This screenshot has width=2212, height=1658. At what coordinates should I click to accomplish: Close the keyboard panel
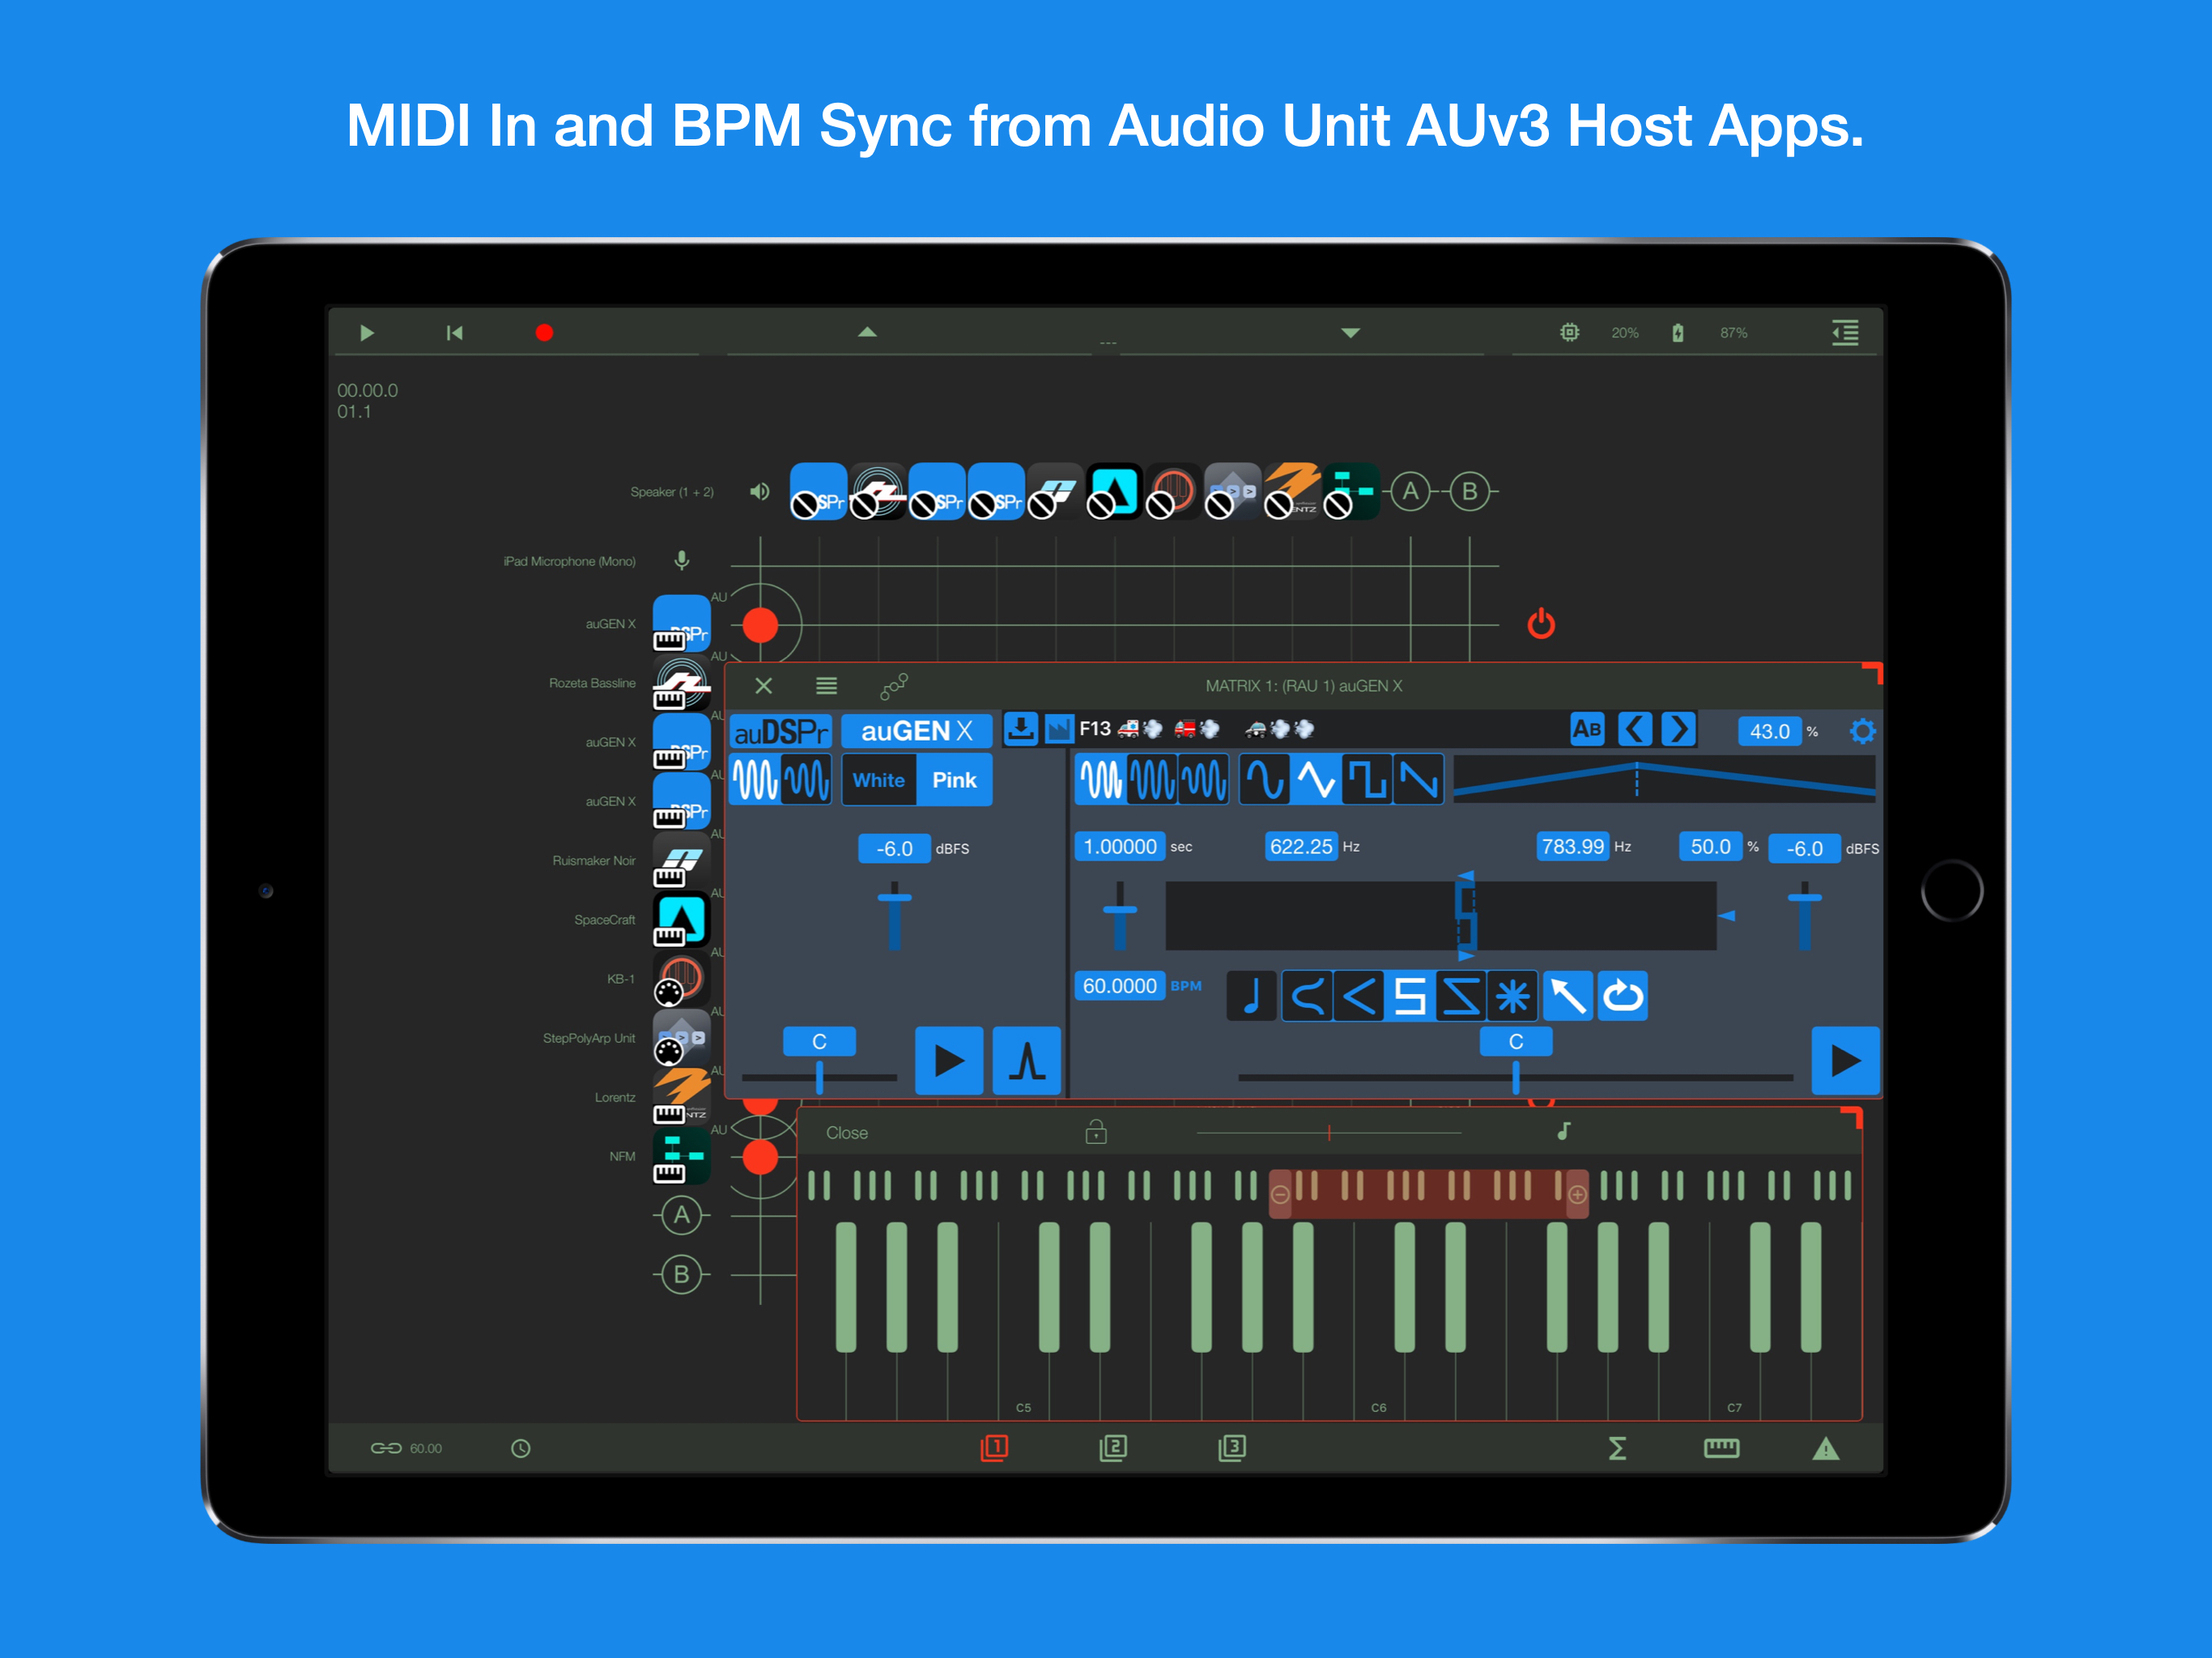pos(846,1133)
